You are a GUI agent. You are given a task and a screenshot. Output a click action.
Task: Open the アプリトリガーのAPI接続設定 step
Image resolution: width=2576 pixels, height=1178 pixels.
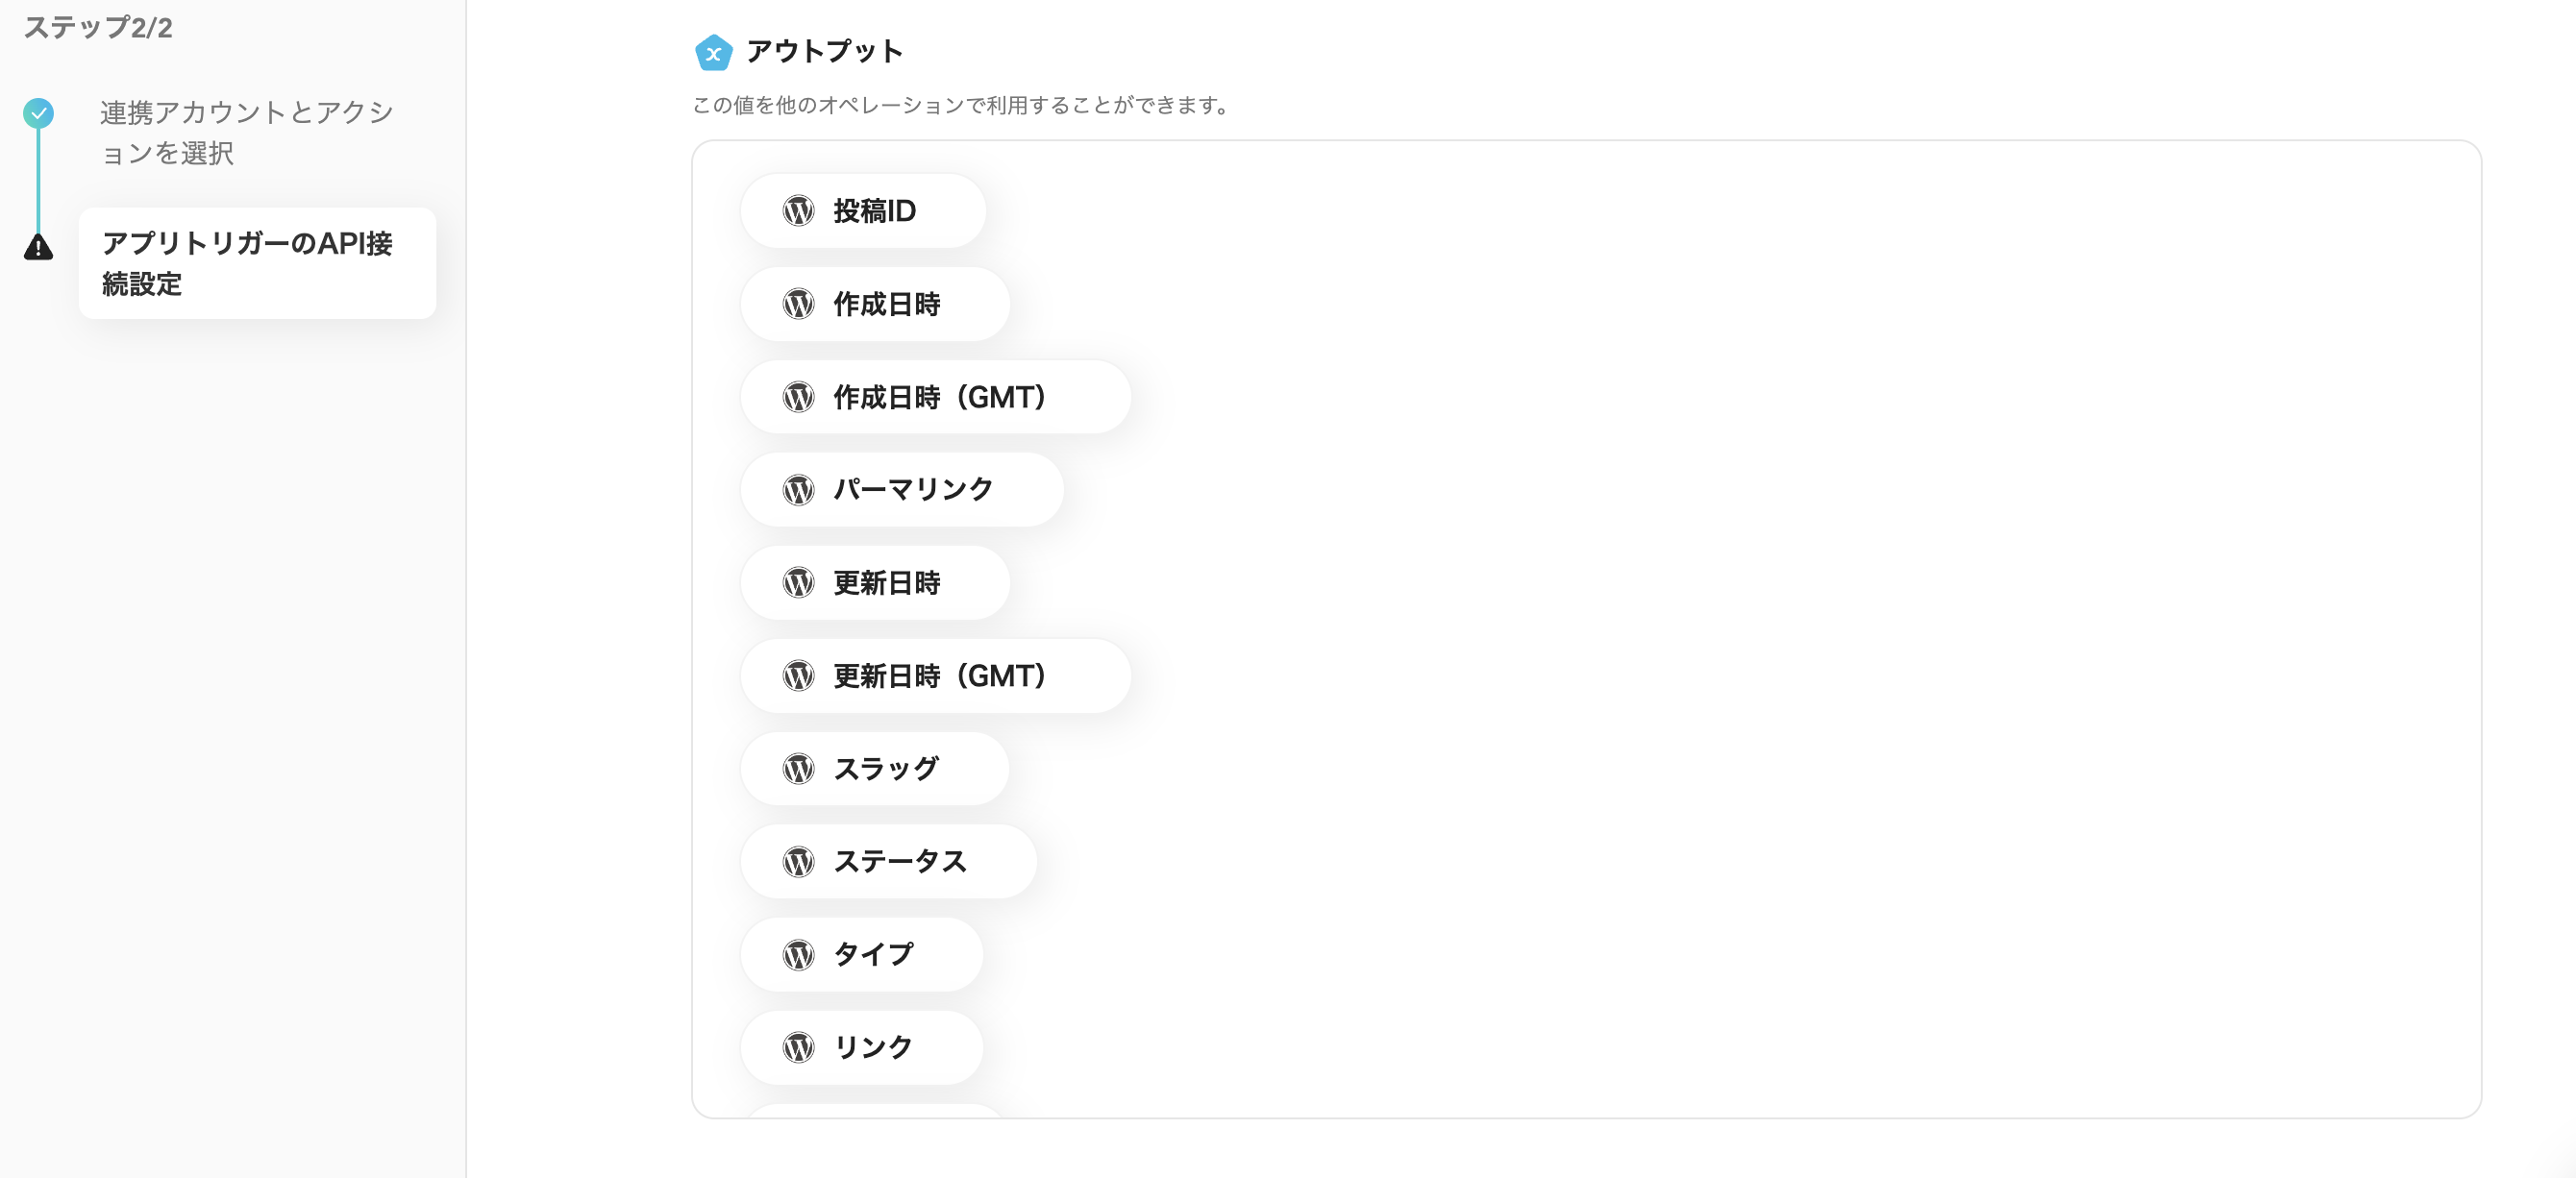point(248,263)
